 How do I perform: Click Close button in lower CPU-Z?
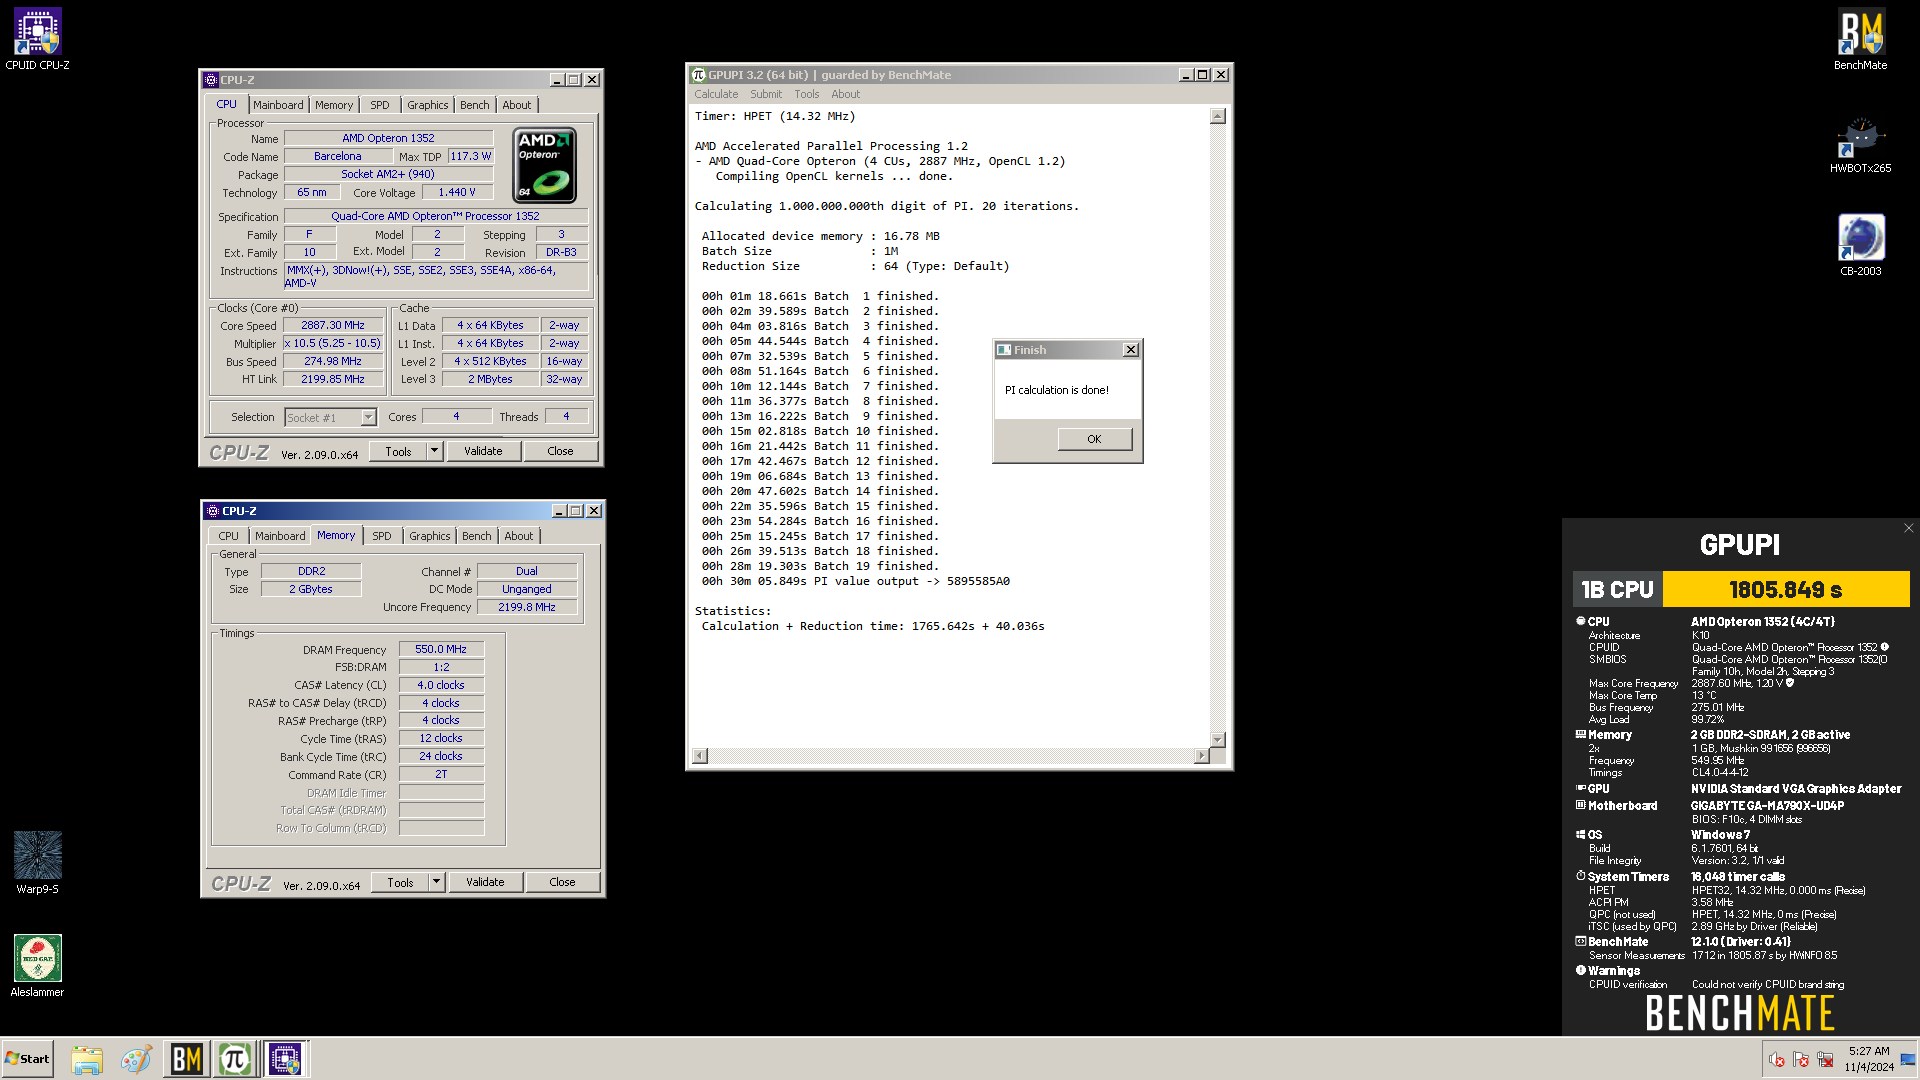coord(562,882)
